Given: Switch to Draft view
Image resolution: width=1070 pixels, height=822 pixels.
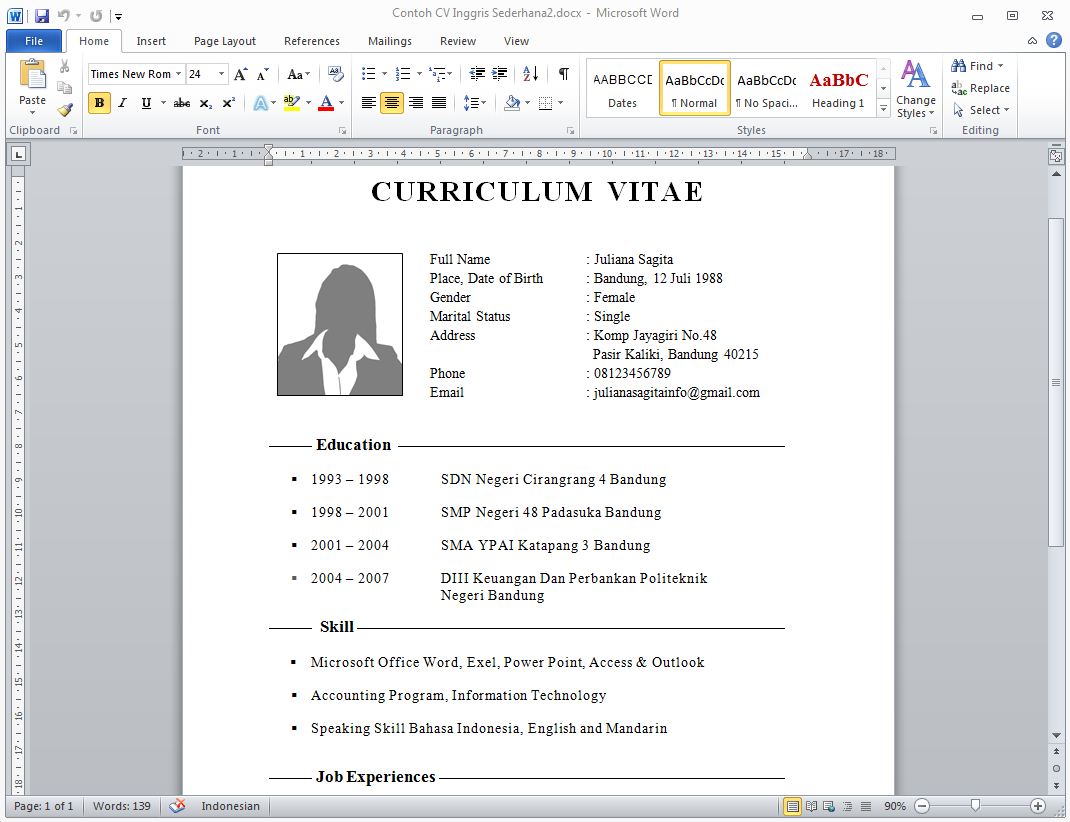Looking at the screenshot, I should click(866, 806).
